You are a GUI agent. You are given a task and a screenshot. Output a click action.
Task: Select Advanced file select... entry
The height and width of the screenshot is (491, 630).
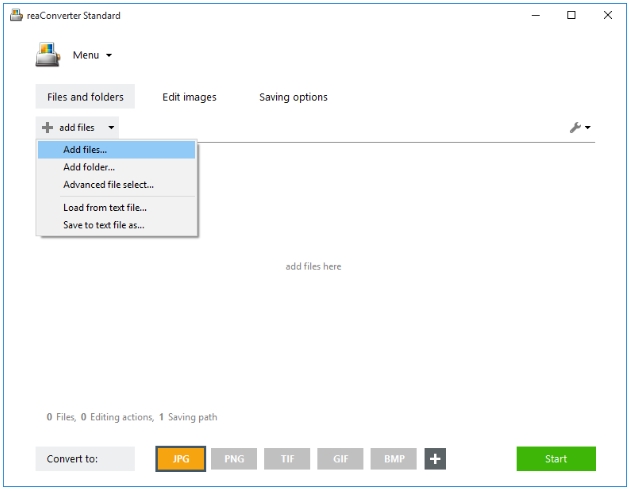[x=117, y=185]
